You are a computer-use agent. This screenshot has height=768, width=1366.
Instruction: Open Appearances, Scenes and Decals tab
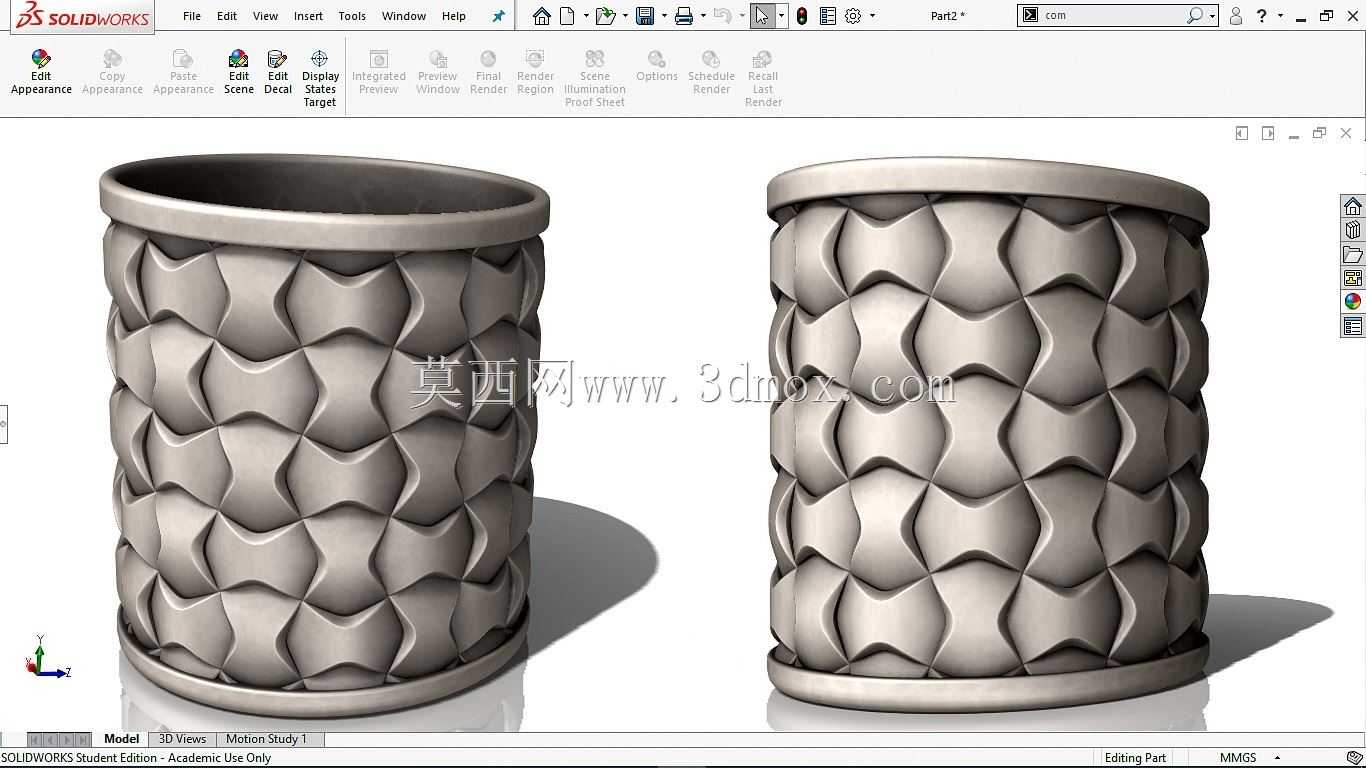[x=1353, y=302]
